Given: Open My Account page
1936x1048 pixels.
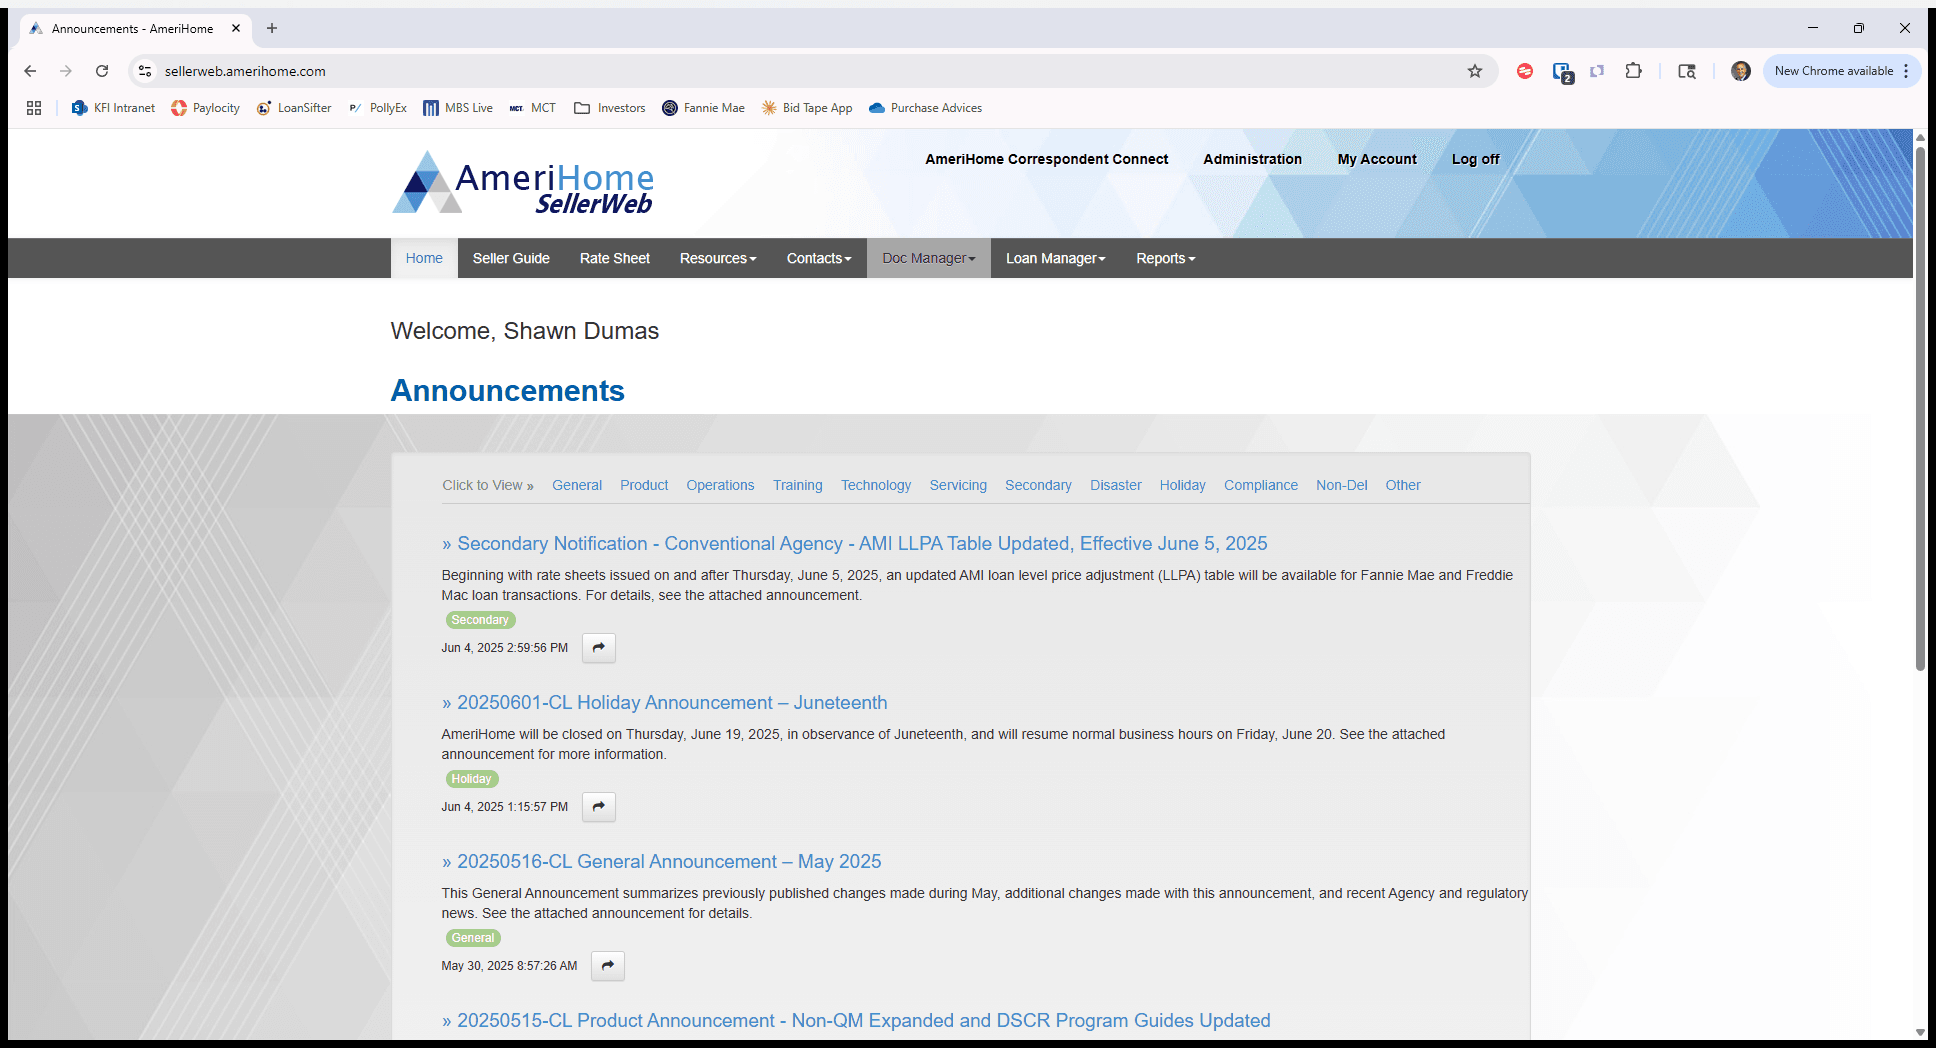Looking at the screenshot, I should pyautogui.click(x=1377, y=159).
